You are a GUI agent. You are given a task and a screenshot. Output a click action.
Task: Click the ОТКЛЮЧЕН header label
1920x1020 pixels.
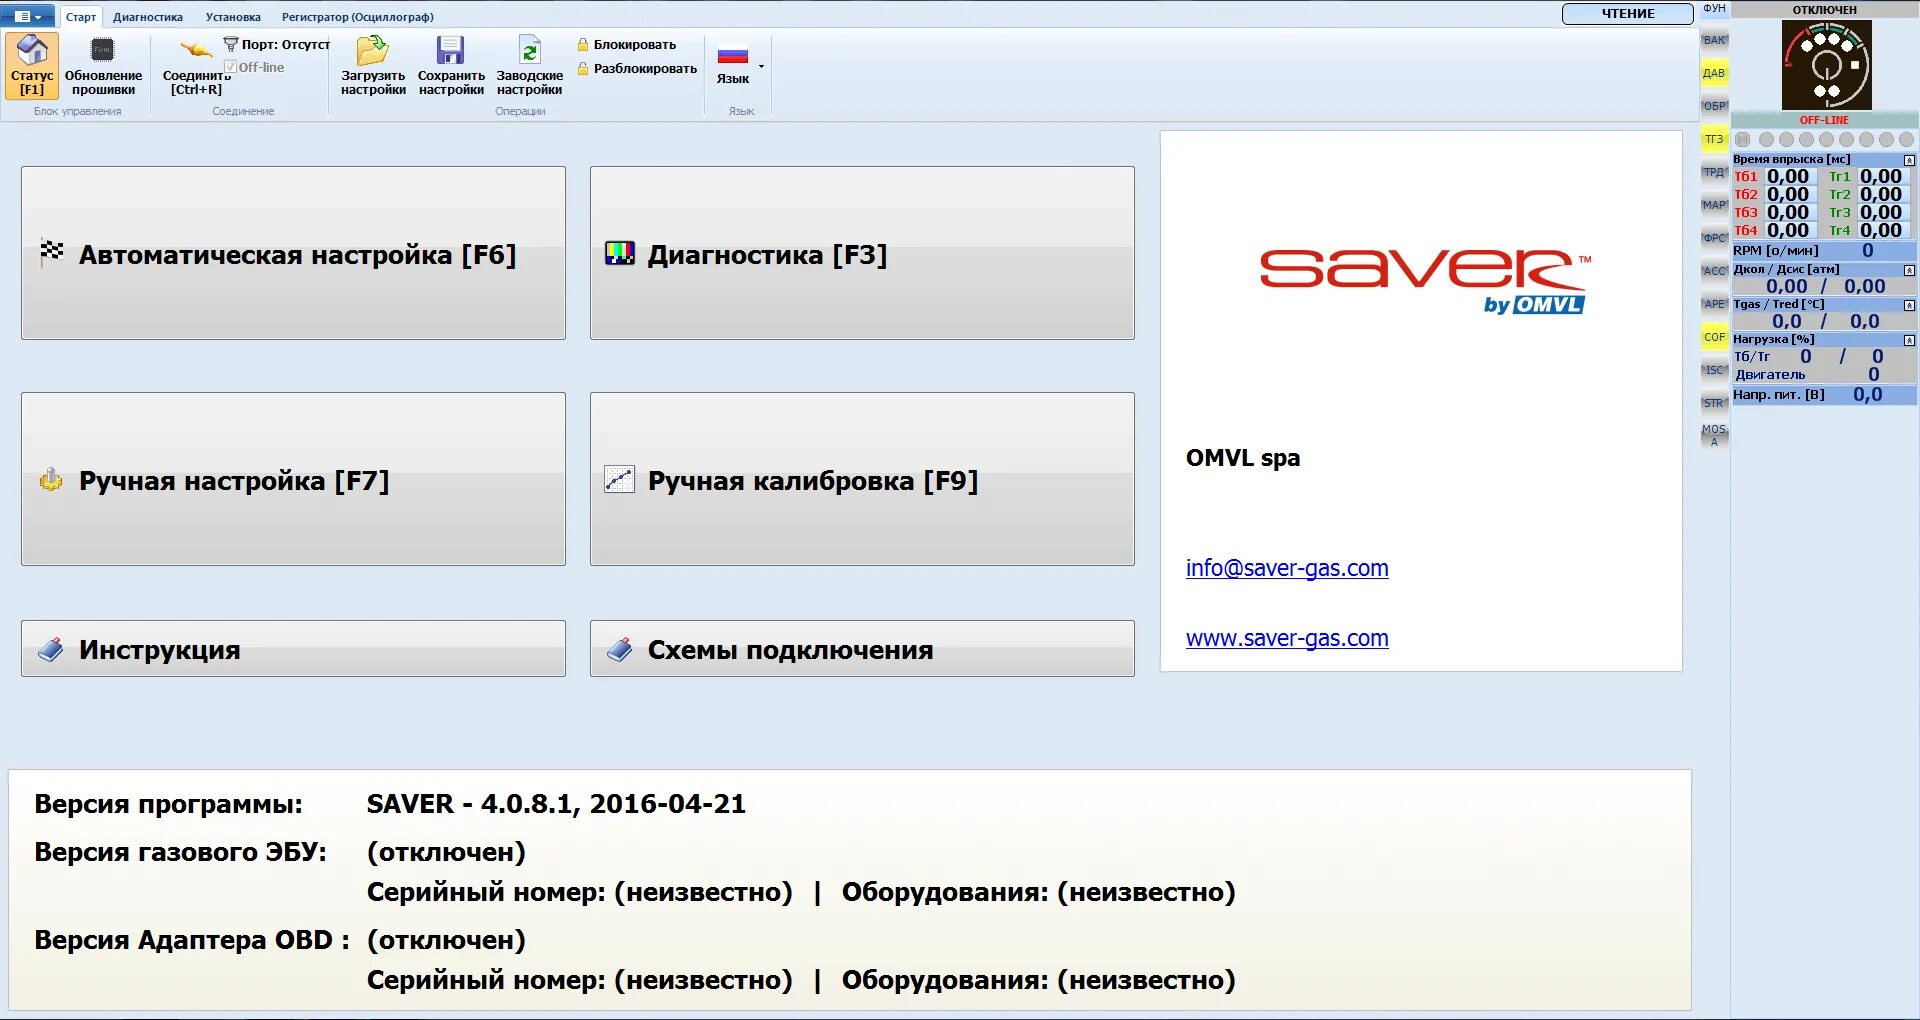pos(1825,9)
